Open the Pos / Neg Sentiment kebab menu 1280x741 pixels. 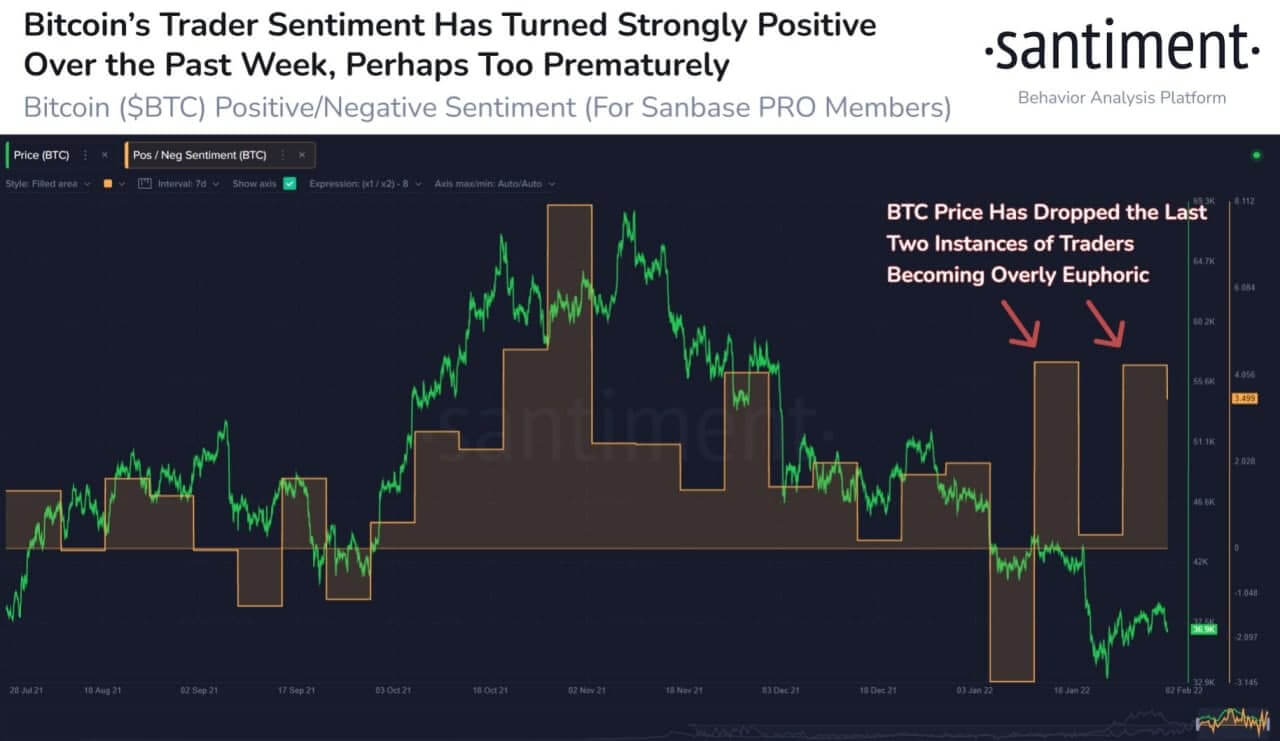[x=281, y=155]
